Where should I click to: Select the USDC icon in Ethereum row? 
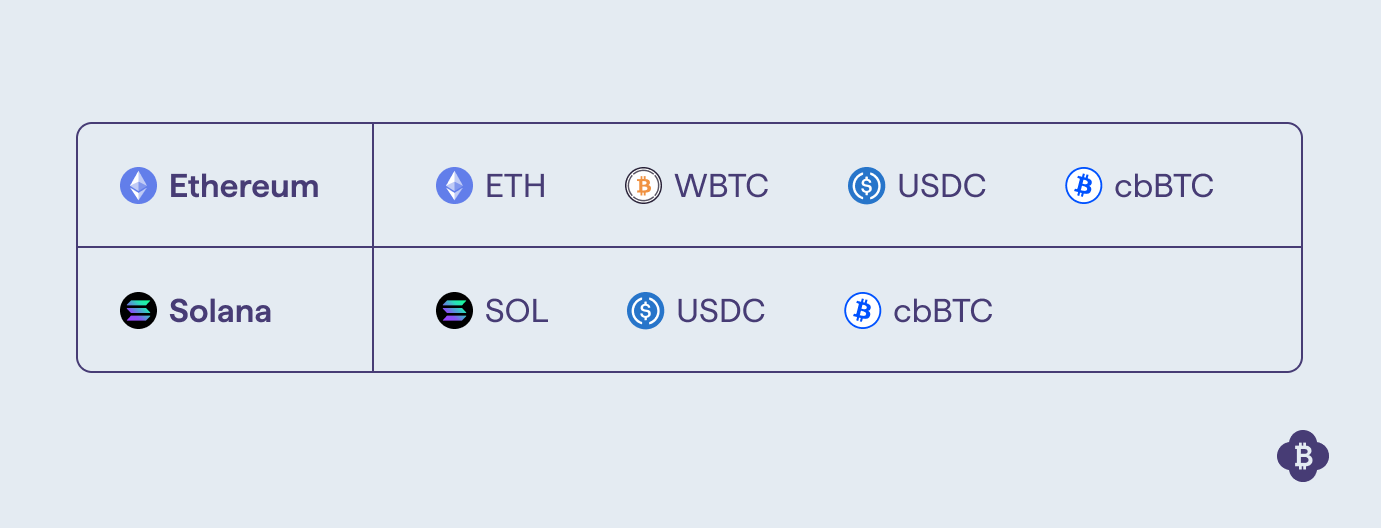[x=867, y=186]
